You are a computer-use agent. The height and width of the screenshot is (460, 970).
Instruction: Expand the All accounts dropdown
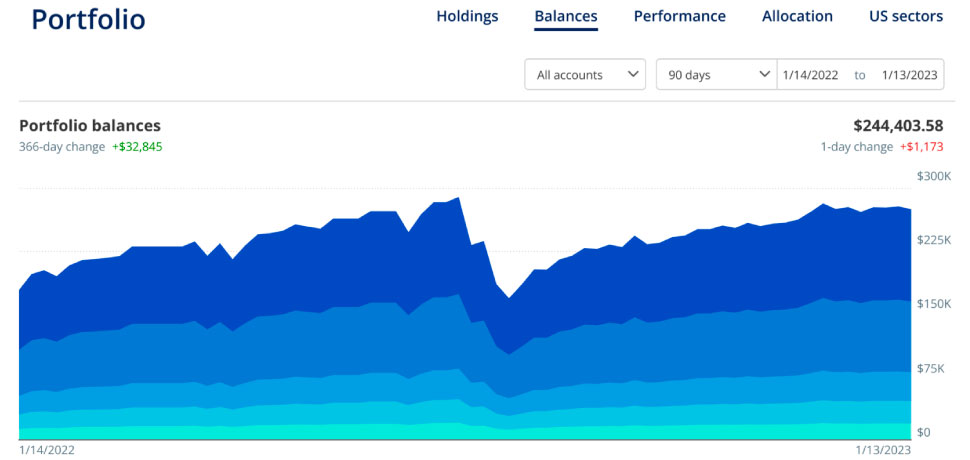click(x=584, y=75)
